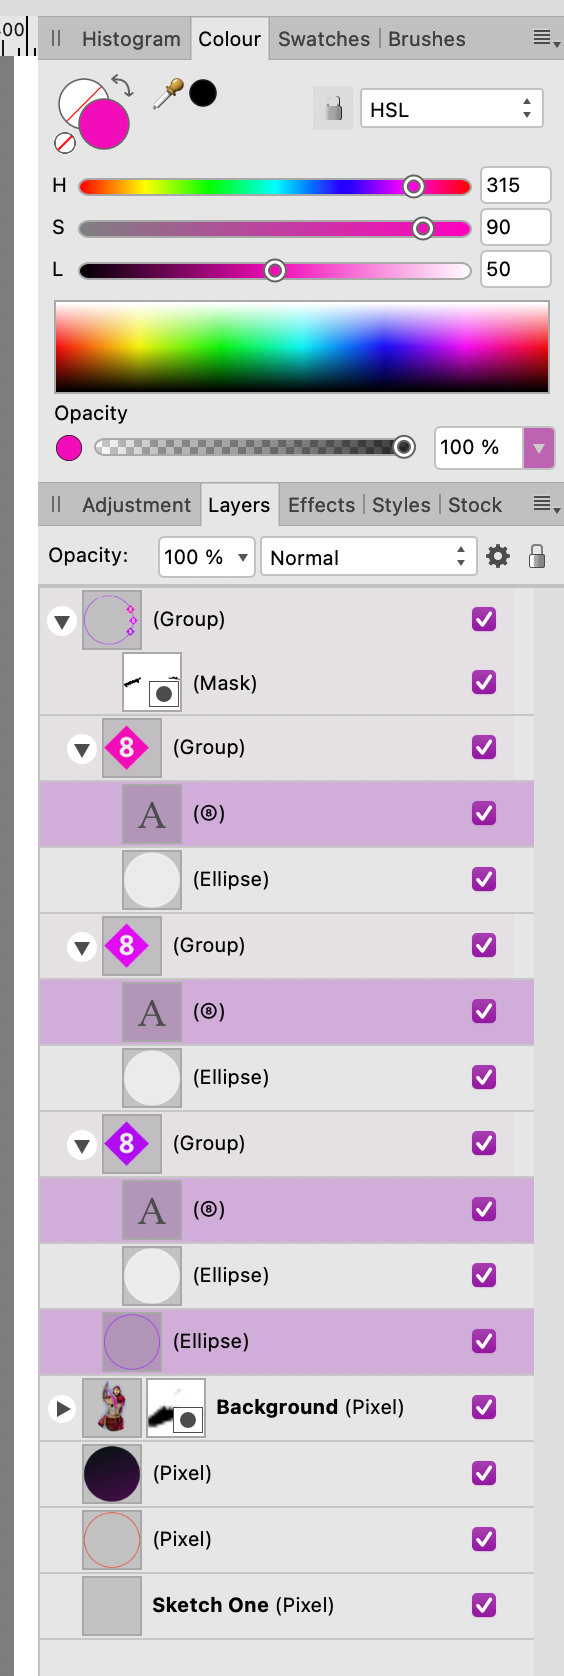Toggle the colour panel lock icon
Image resolution: width=564 pixels, height=1676 pixels.
click(334, 108)
